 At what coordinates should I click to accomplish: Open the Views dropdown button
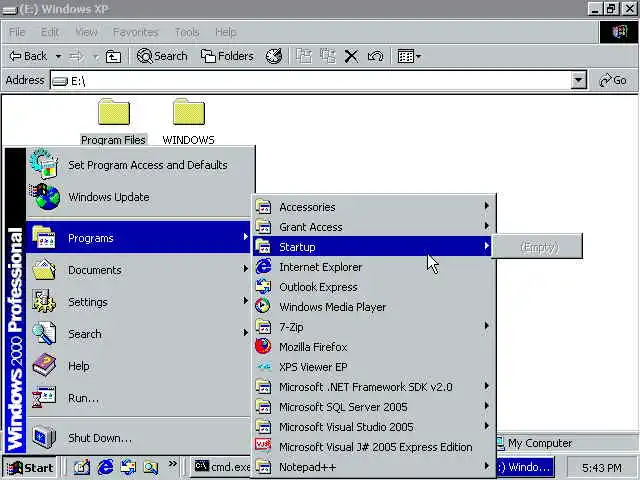(x=409, y=56)
